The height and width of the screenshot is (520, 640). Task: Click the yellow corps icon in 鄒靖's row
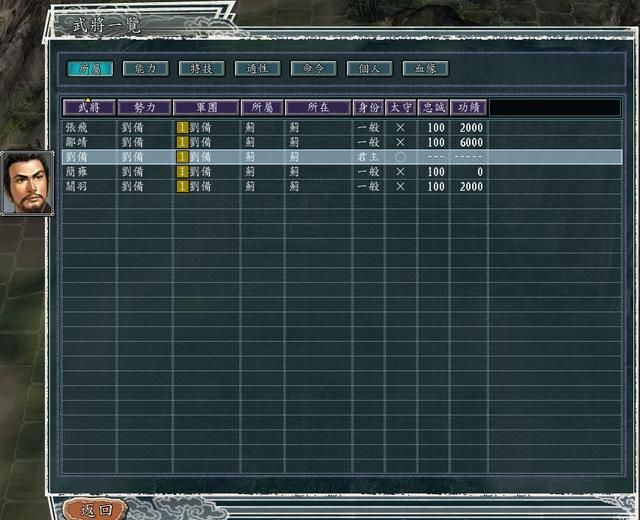182,143
